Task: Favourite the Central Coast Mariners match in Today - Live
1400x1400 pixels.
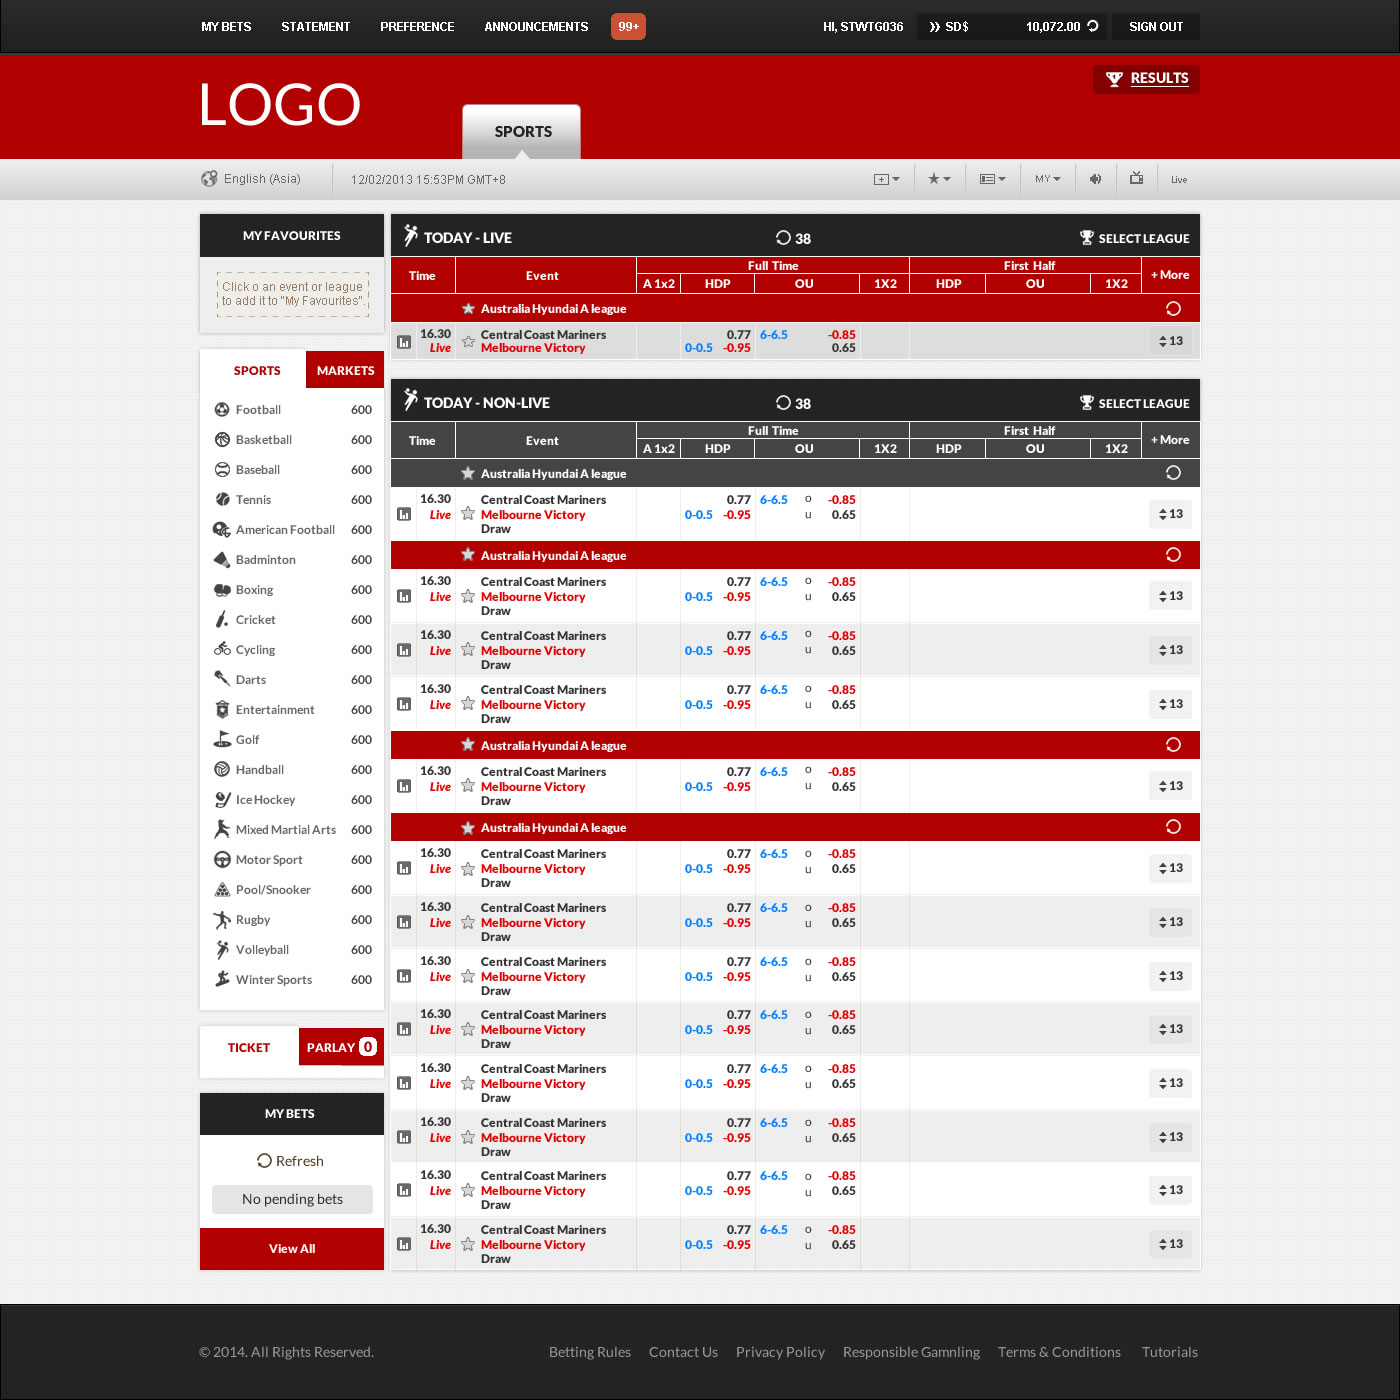Action: (x=468, y=342)
